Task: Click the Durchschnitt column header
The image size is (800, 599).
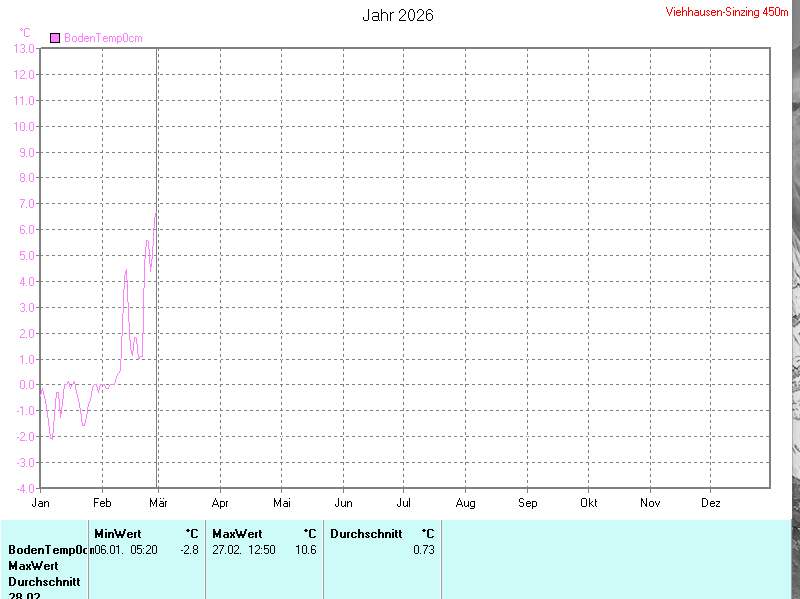Action: (x=366, y=534)
